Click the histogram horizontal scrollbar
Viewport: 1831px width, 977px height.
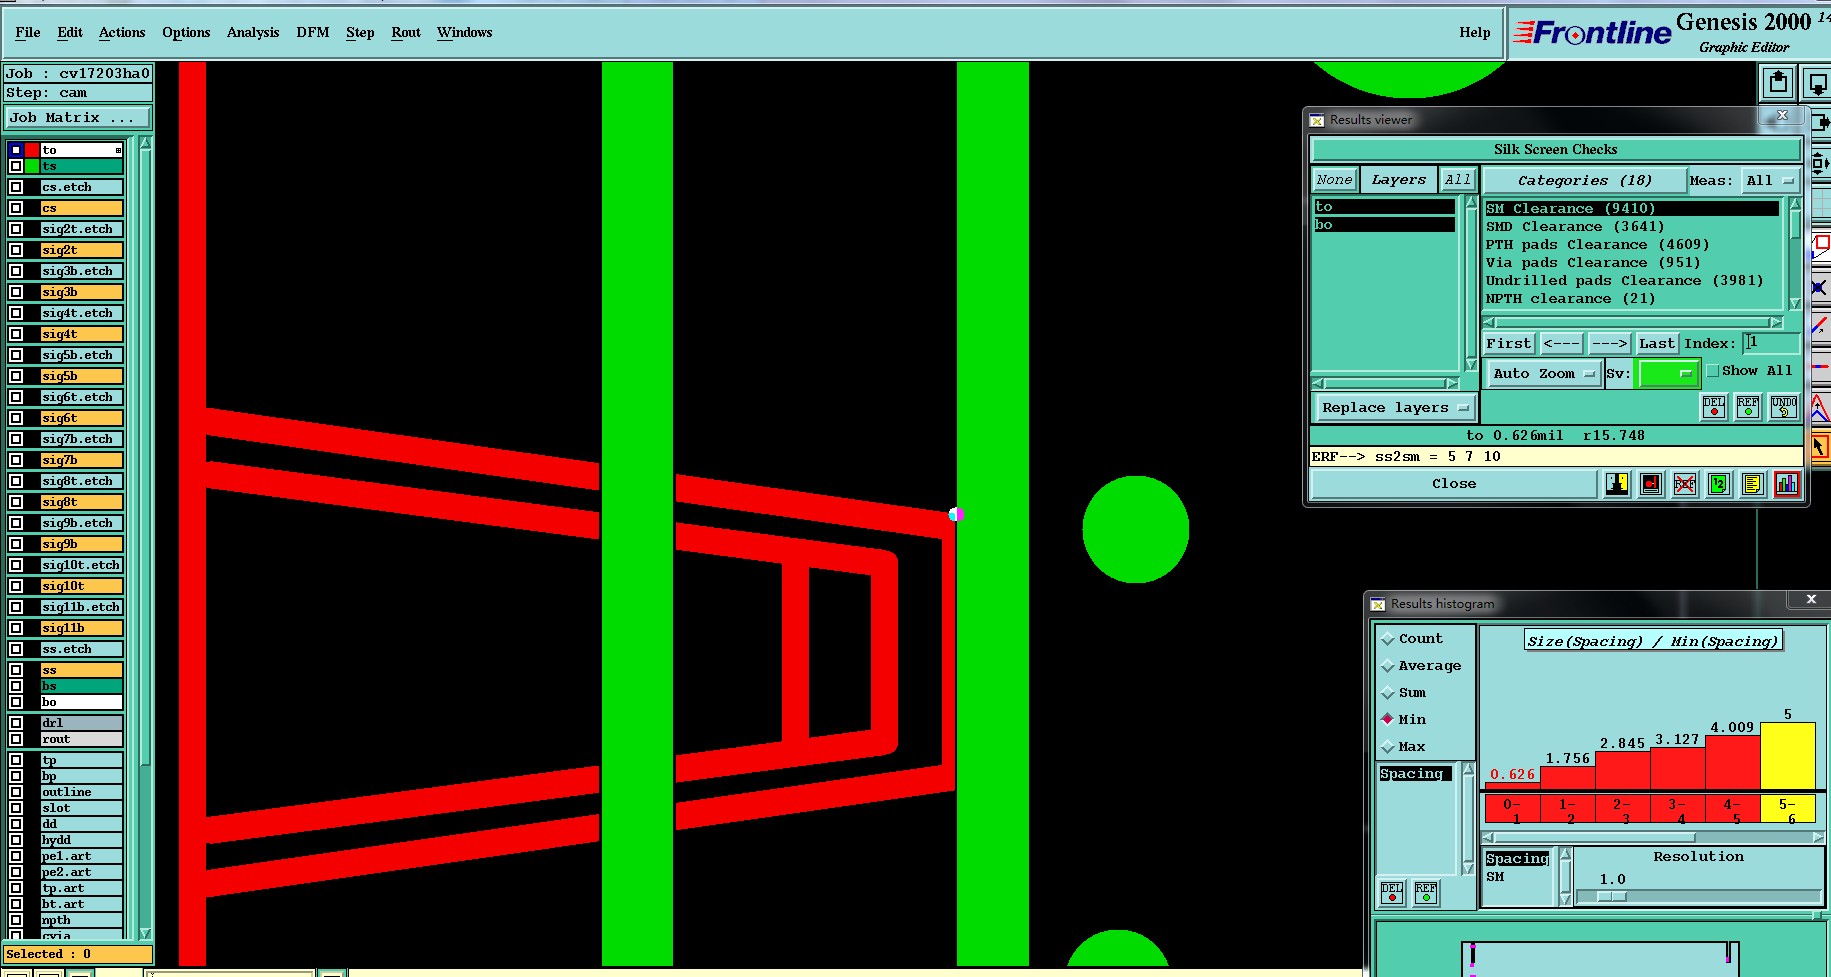pos(1654,838)
